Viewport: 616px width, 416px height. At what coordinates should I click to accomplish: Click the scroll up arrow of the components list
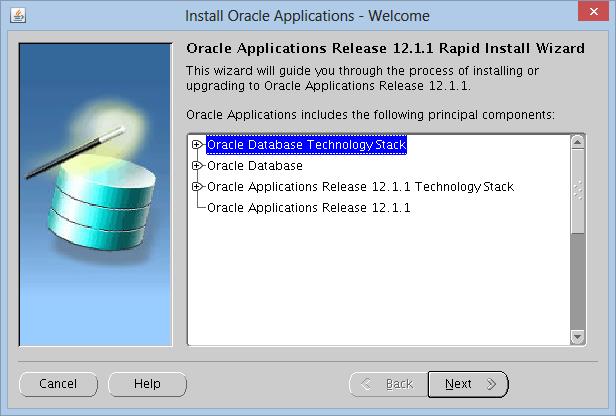578,142
